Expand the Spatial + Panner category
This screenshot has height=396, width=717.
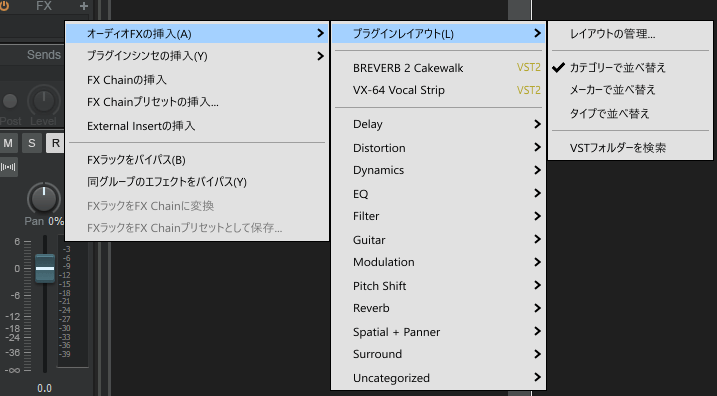click(438, 332)
